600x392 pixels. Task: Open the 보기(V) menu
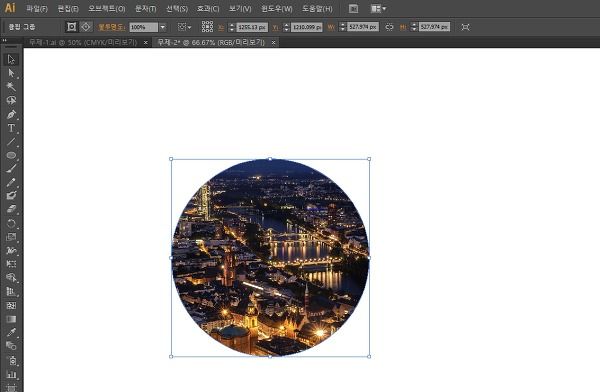coord(240,8)
